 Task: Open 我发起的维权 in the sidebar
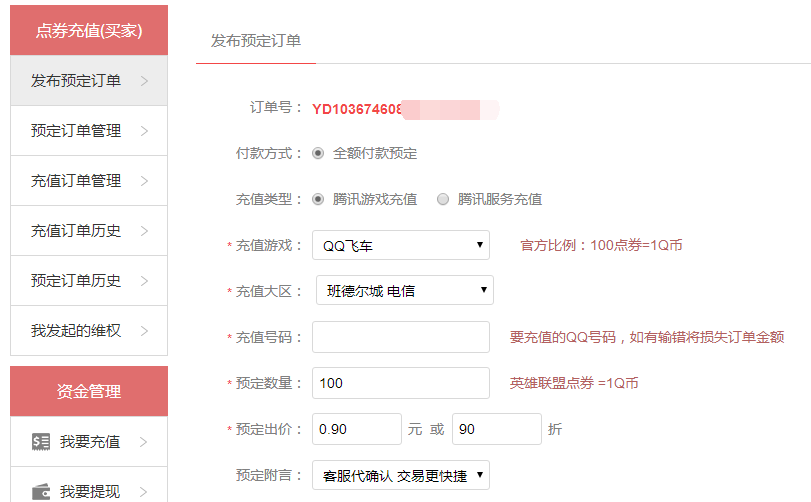point(89,331)
